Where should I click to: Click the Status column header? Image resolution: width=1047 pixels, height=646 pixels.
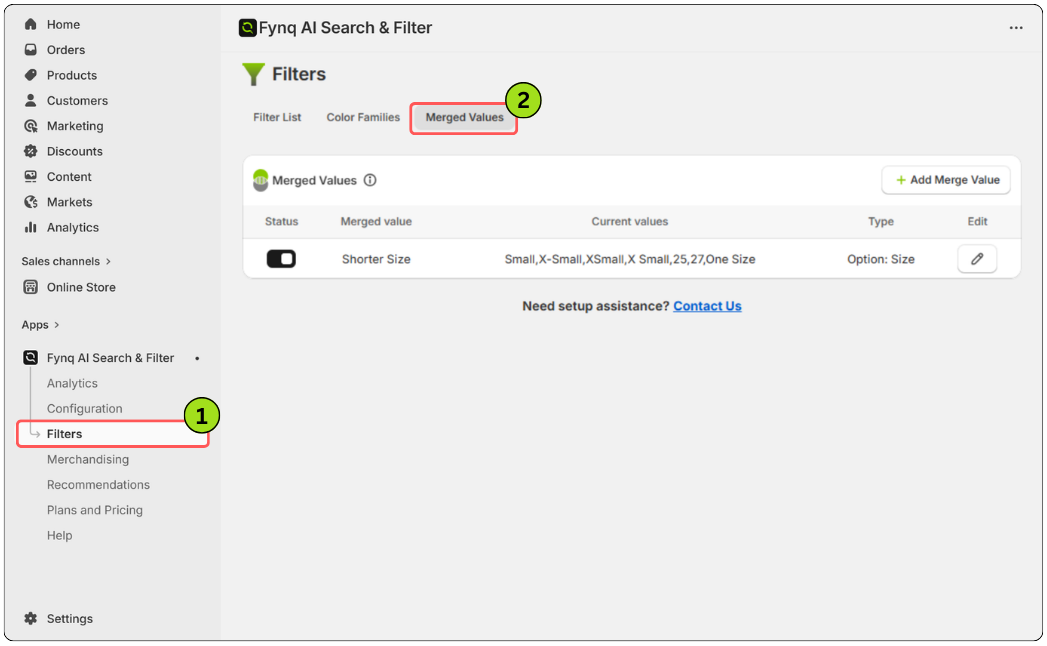[282, 222]
